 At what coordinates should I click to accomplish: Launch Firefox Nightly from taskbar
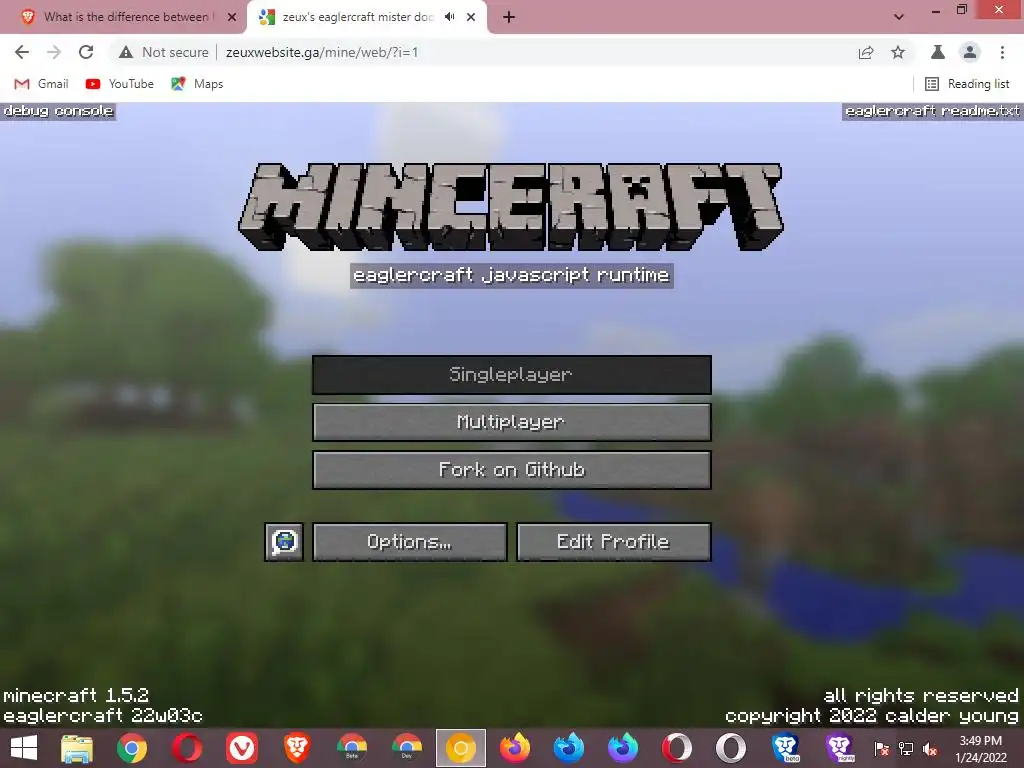click(x=623, y=748)
